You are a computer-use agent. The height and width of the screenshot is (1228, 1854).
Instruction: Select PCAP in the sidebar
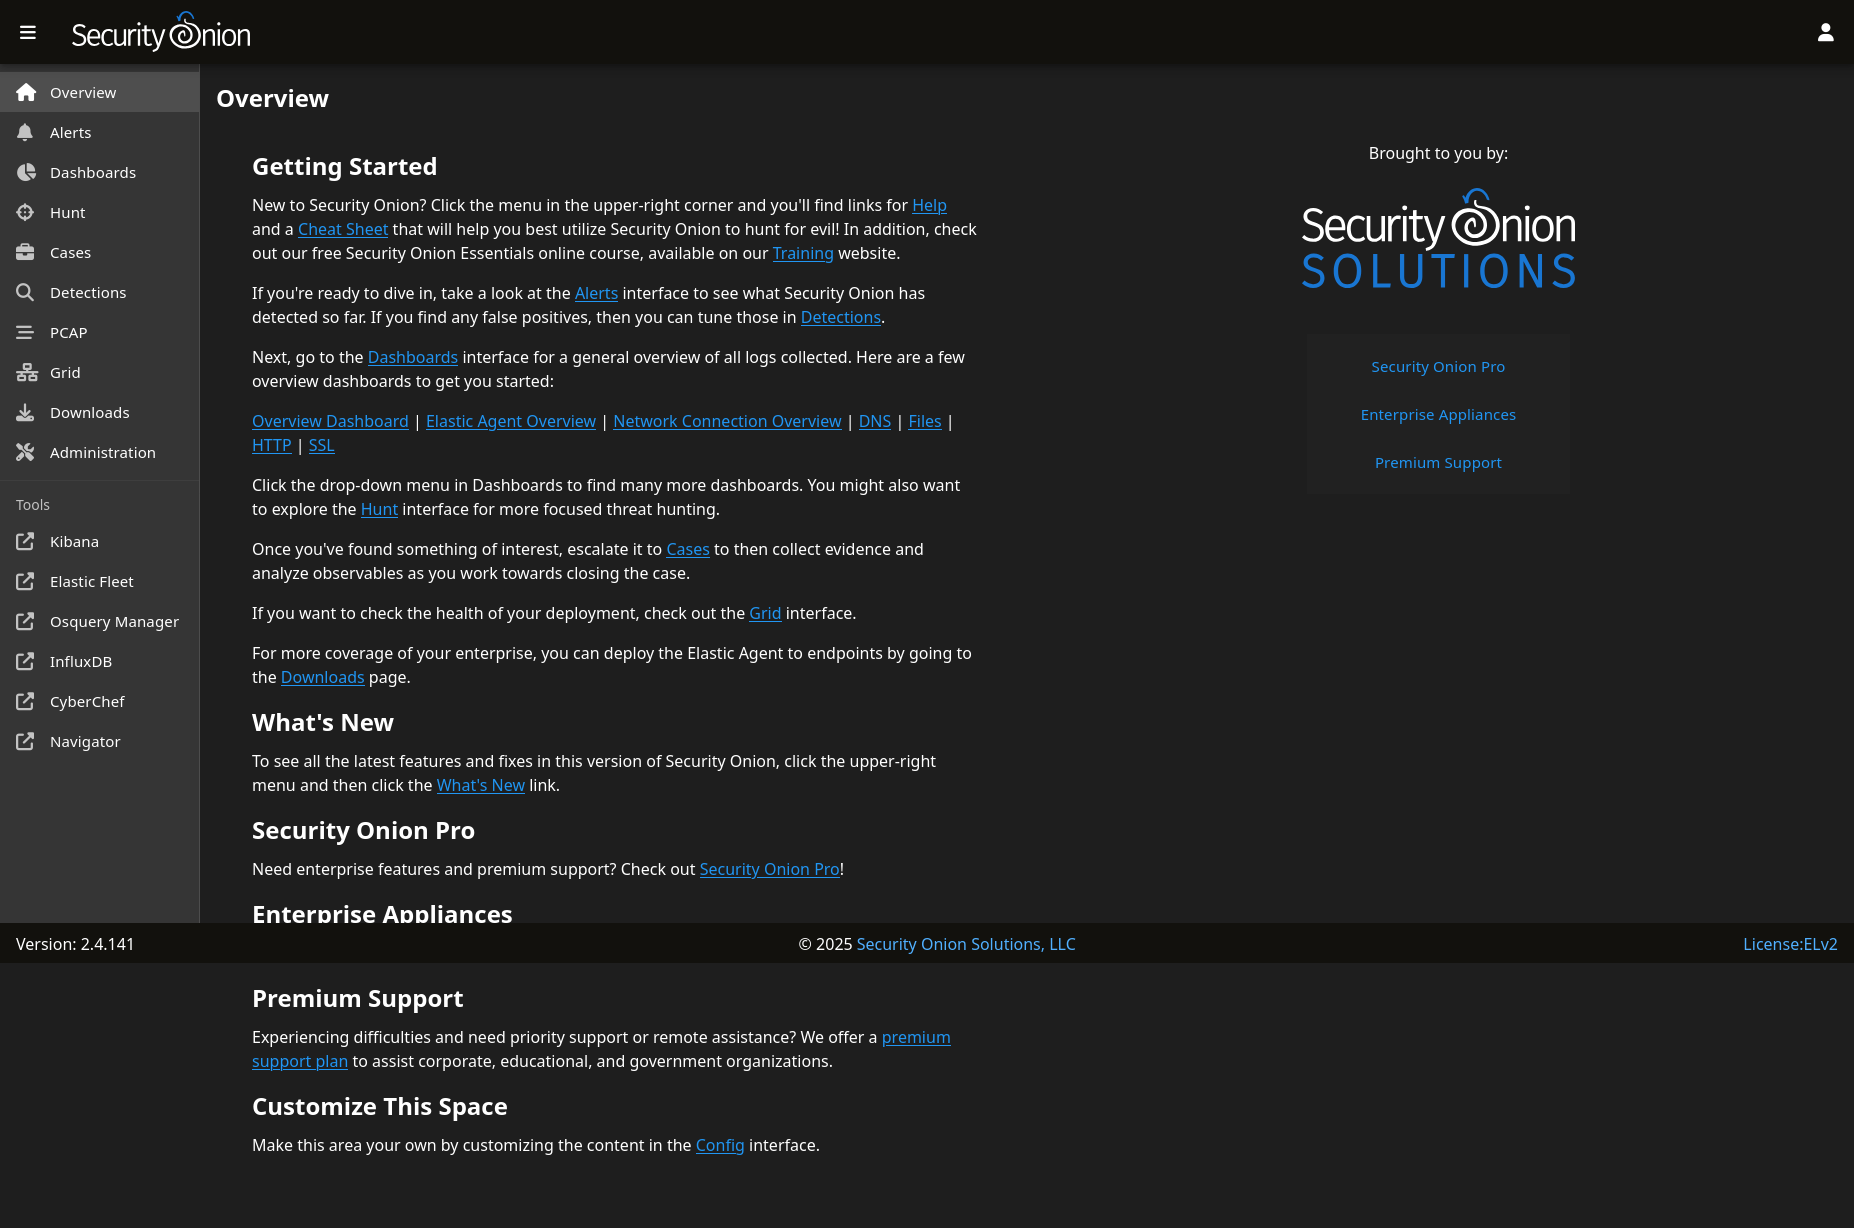tap(100, 332)
